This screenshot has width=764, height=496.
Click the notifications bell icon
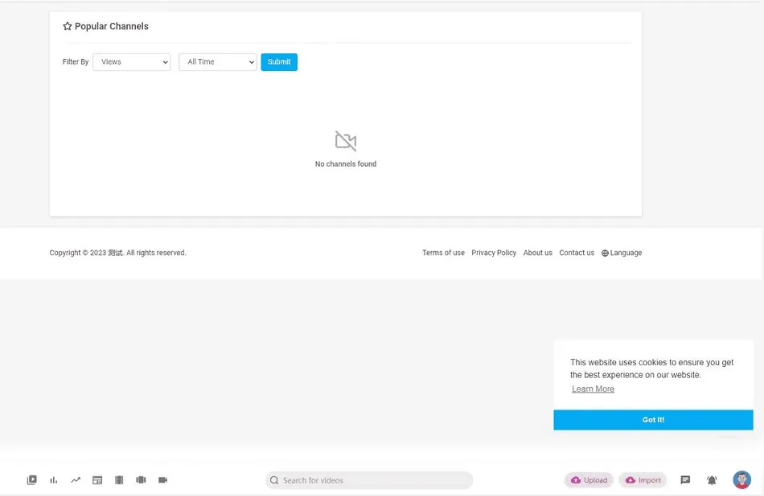tap(712, 480)
